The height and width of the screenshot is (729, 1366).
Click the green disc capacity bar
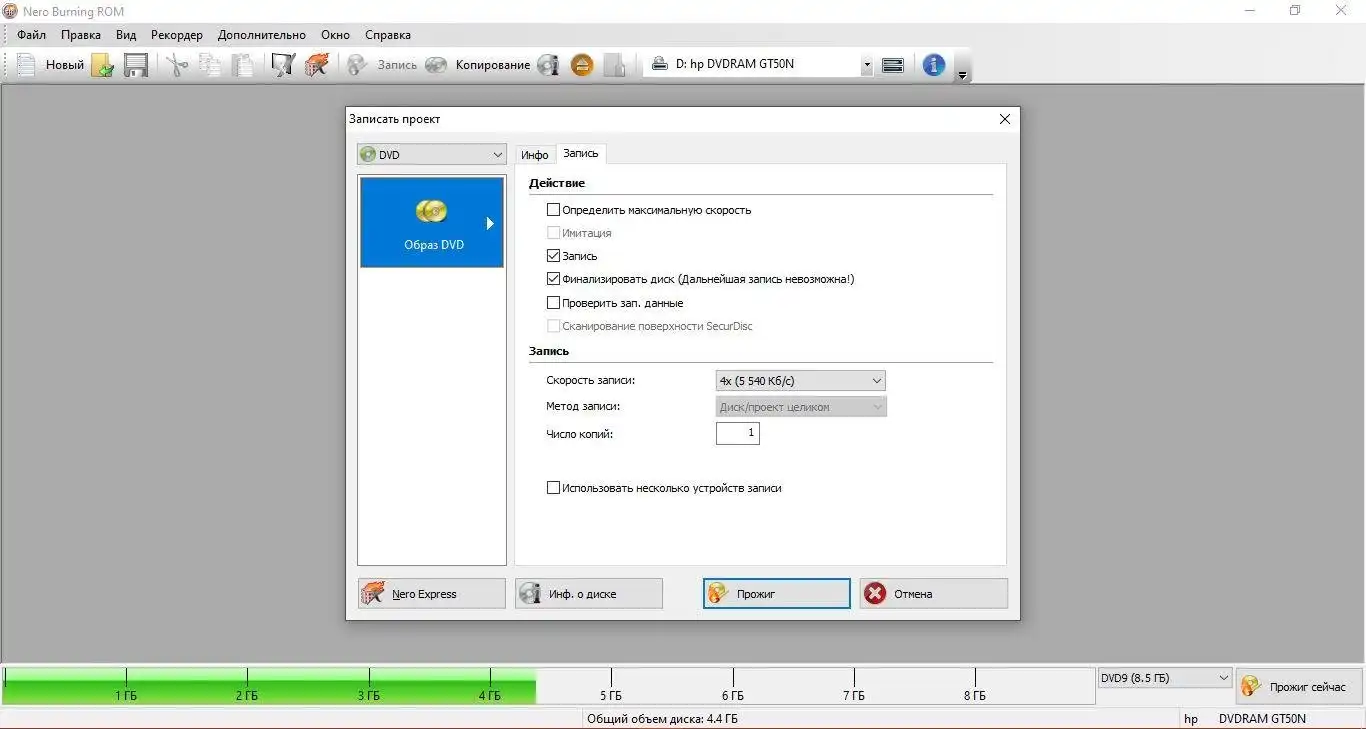pyautogui.click(x=270, y=686)
